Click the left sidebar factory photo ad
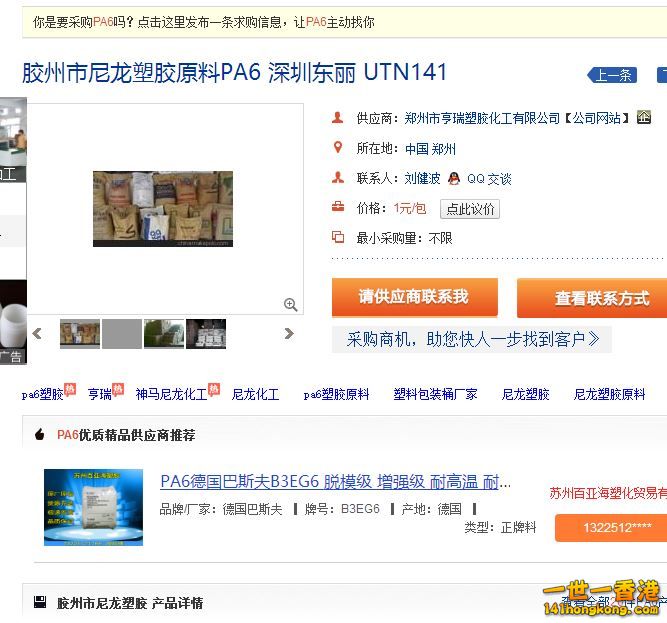Viewport: 667px width, 623px height. pyautogui.click(x=13, y=140)
